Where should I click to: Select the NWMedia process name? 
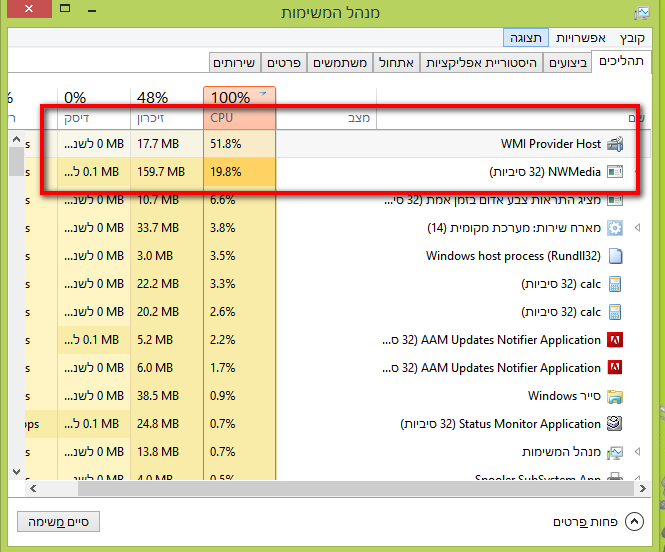[x=545, y=172]
